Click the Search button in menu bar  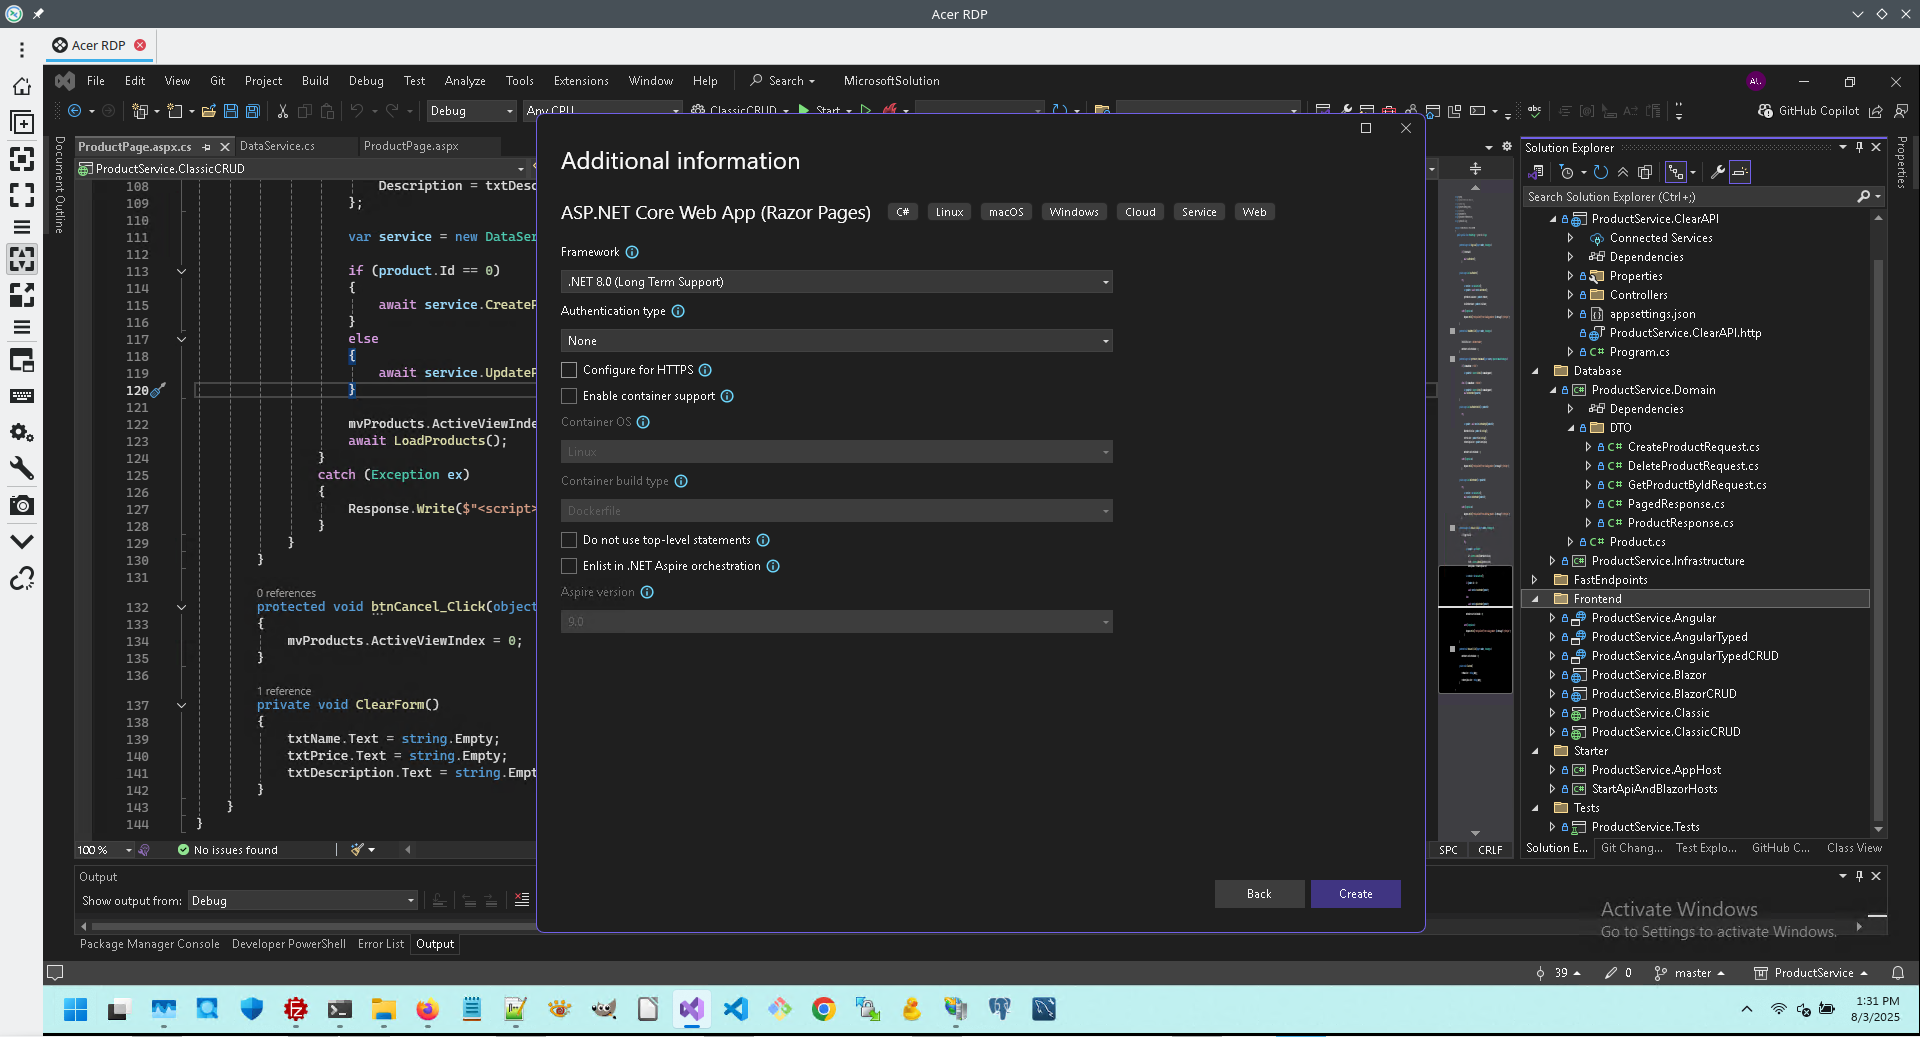point(783,81)
